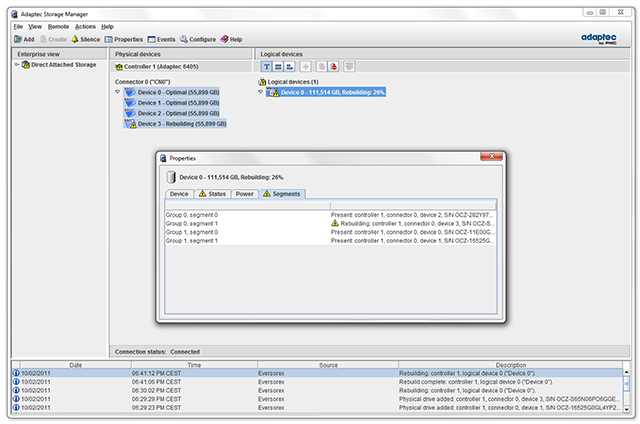Switch to the Power tab in Properties

(244, 194)
